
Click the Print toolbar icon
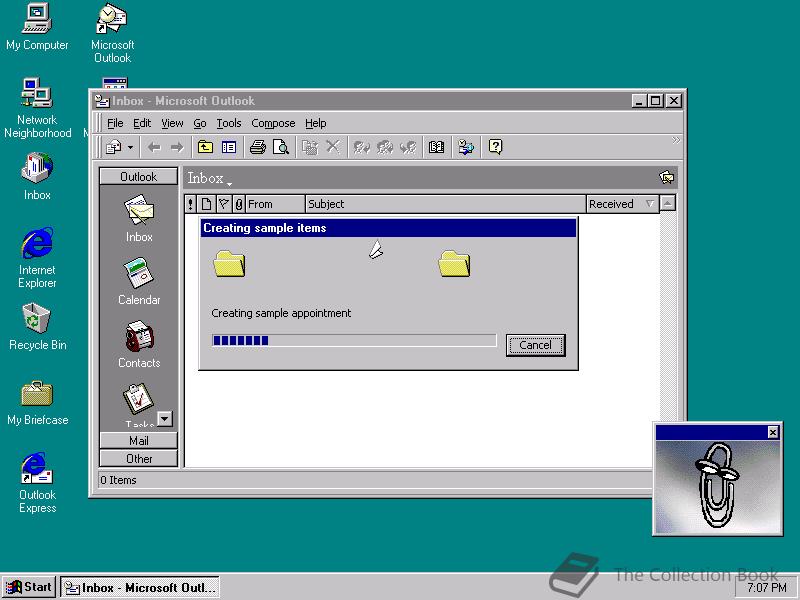pos(258,147)
